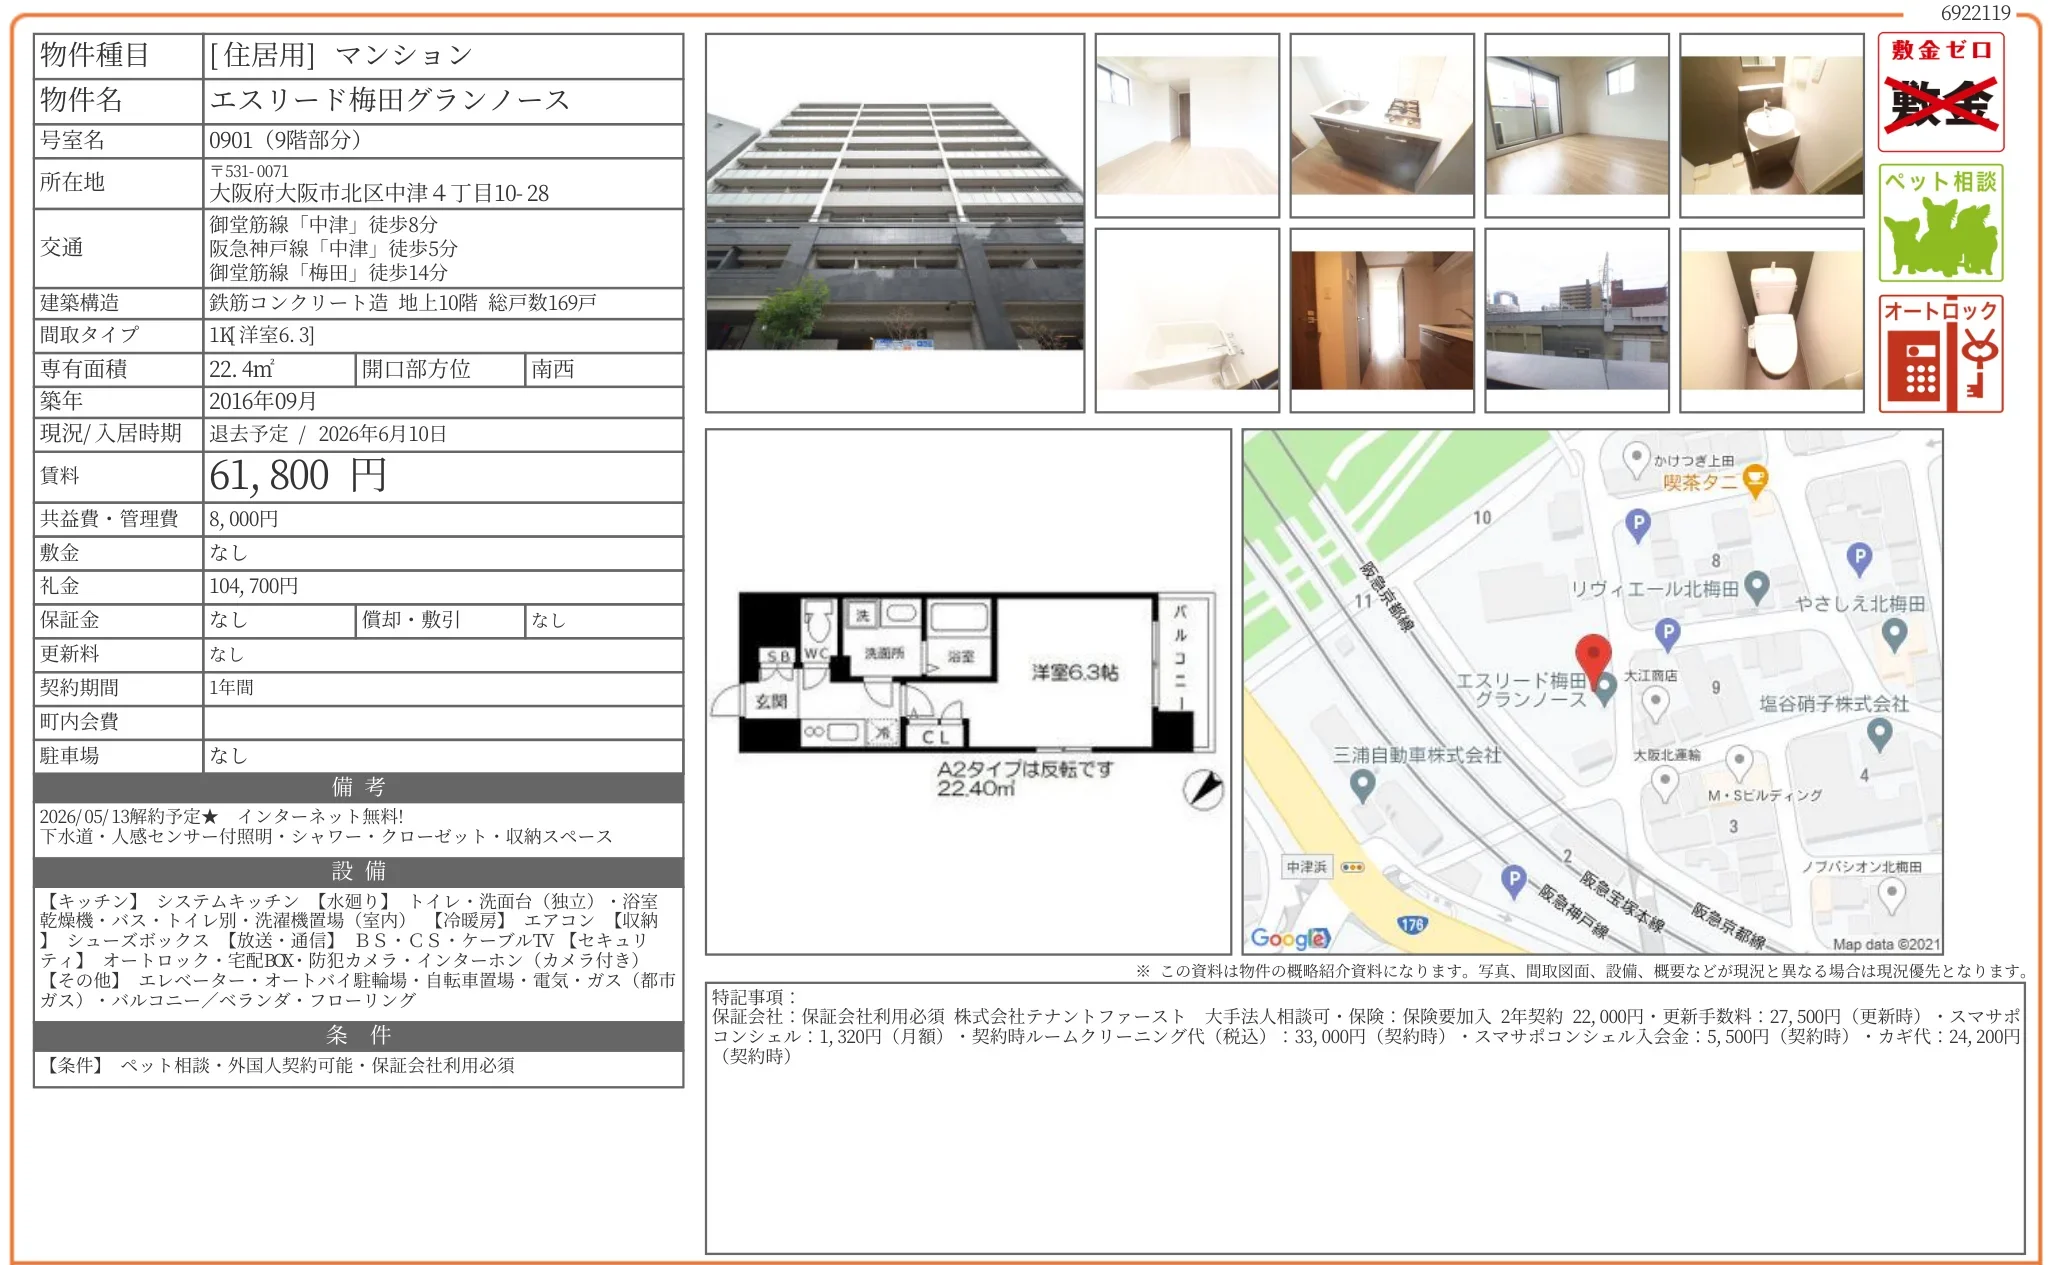Click the 敷金ゼロ badge icon

pos(1940,92)
